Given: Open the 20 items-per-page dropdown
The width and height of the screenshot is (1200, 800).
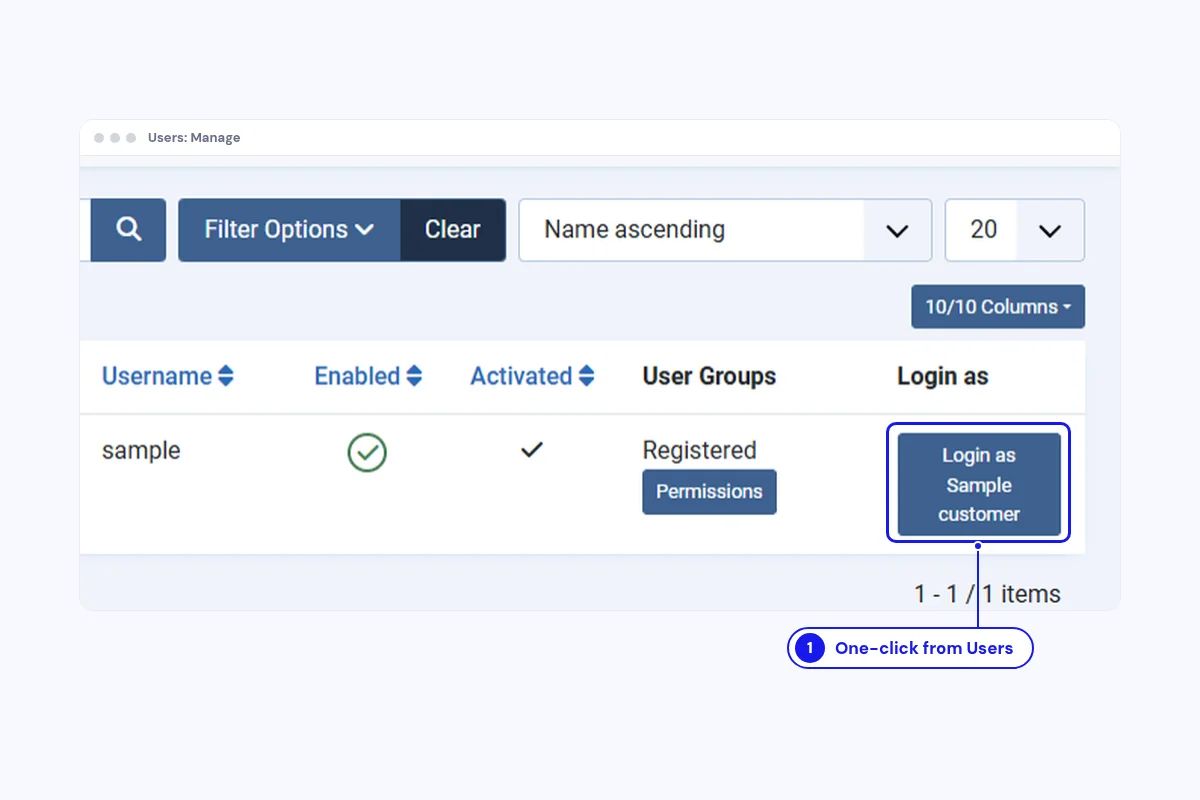Looking at the screenshot, I should [1015, 230].
